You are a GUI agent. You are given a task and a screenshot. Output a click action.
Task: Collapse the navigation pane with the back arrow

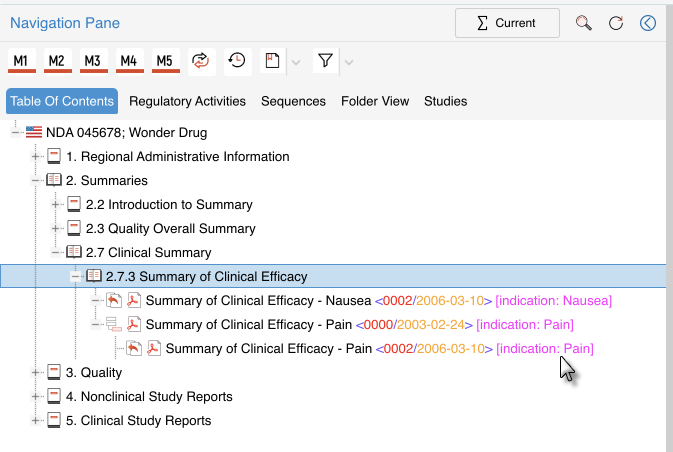(648, 23)
